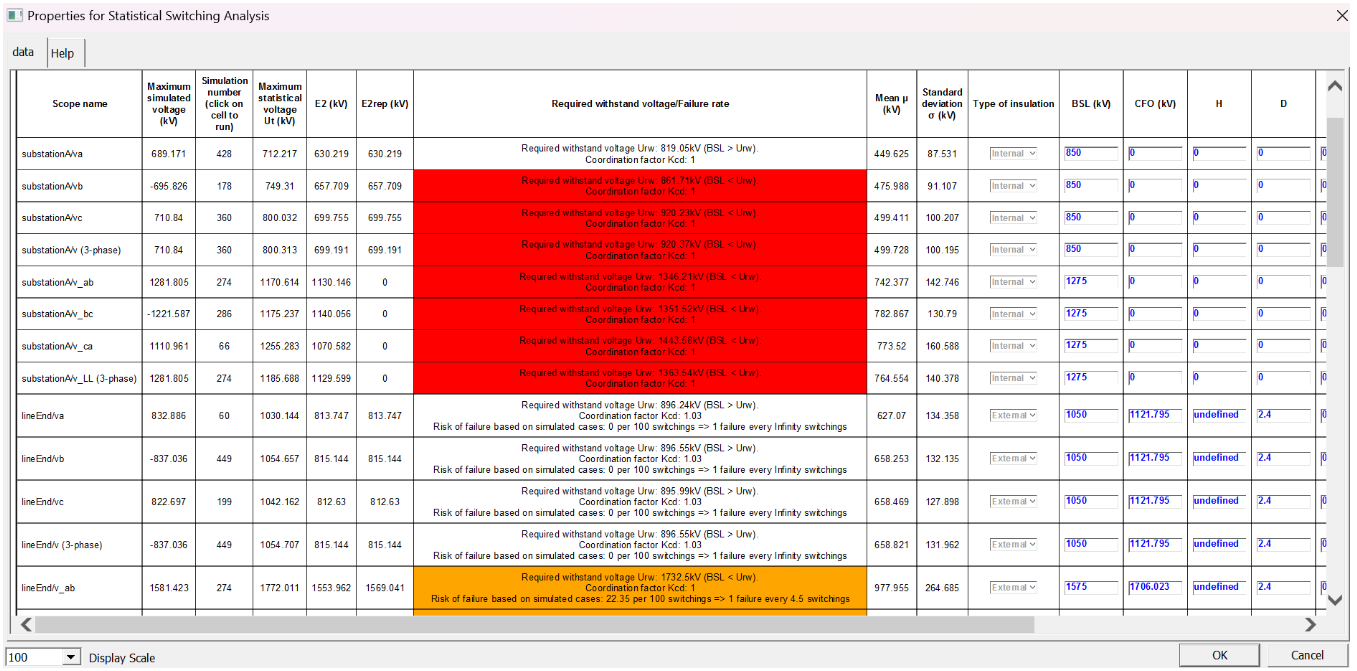Open insulation type dropdown for substationA/v_LL (3-phase)
Image resolution: width=1357 pixels, height=671 pixels.
coord(1013,377)
